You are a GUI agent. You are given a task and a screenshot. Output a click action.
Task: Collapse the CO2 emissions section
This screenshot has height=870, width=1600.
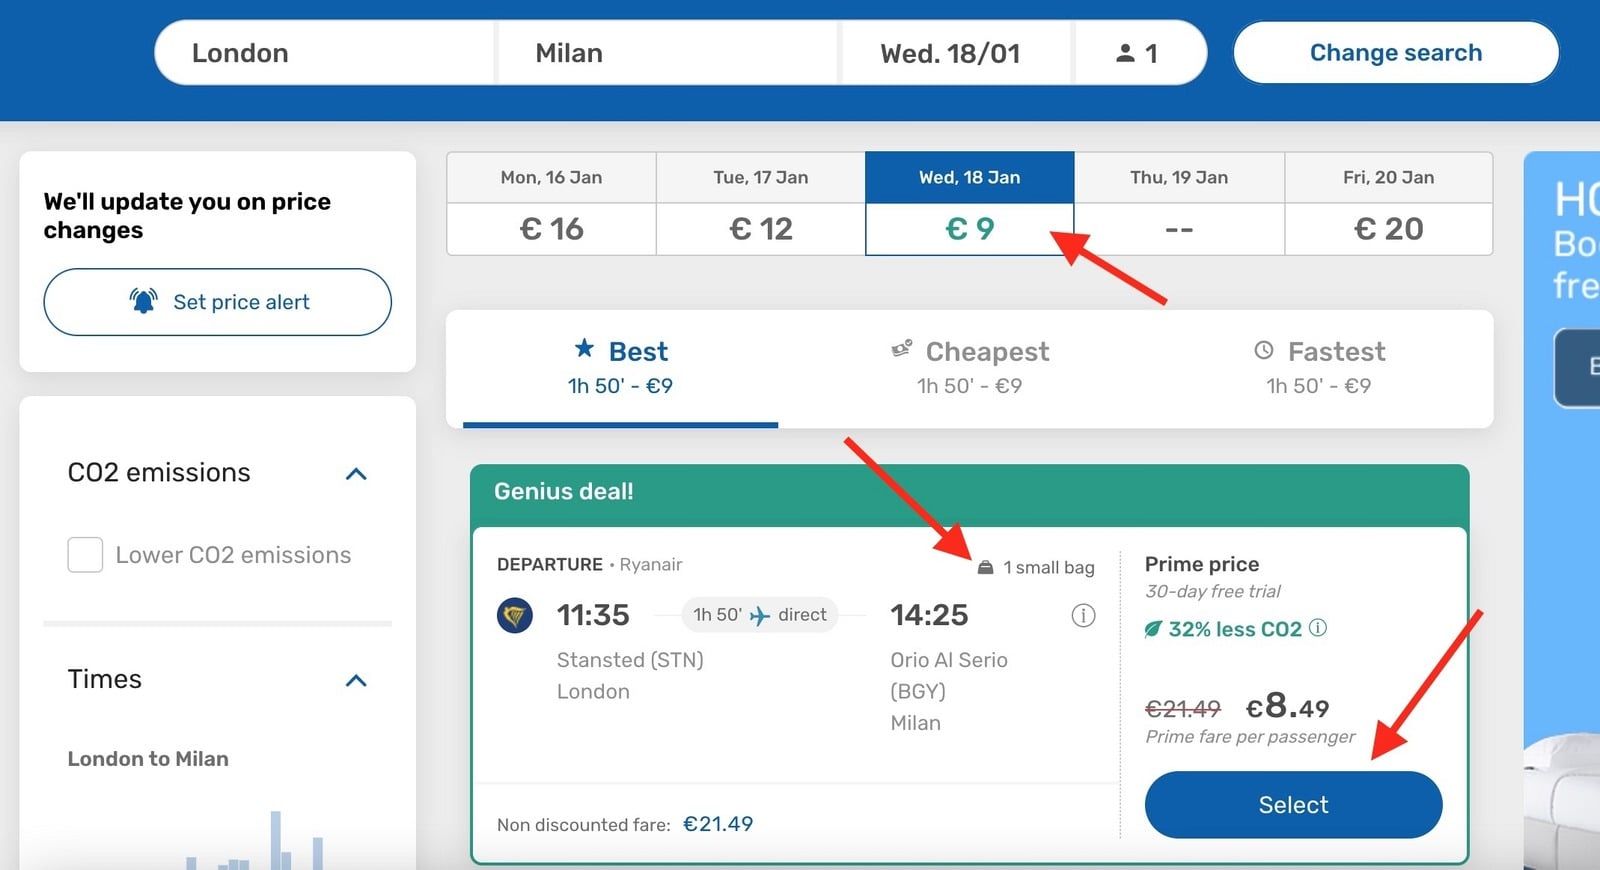tap(356, 474)
